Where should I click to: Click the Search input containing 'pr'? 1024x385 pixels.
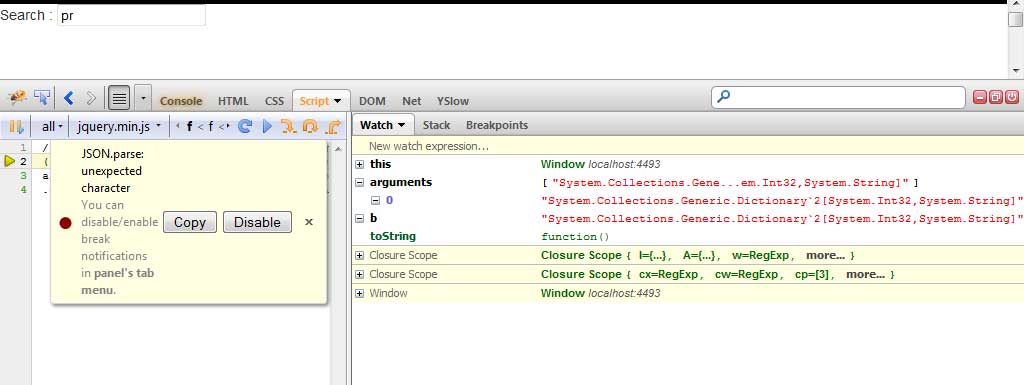click(x=131, y=16)
